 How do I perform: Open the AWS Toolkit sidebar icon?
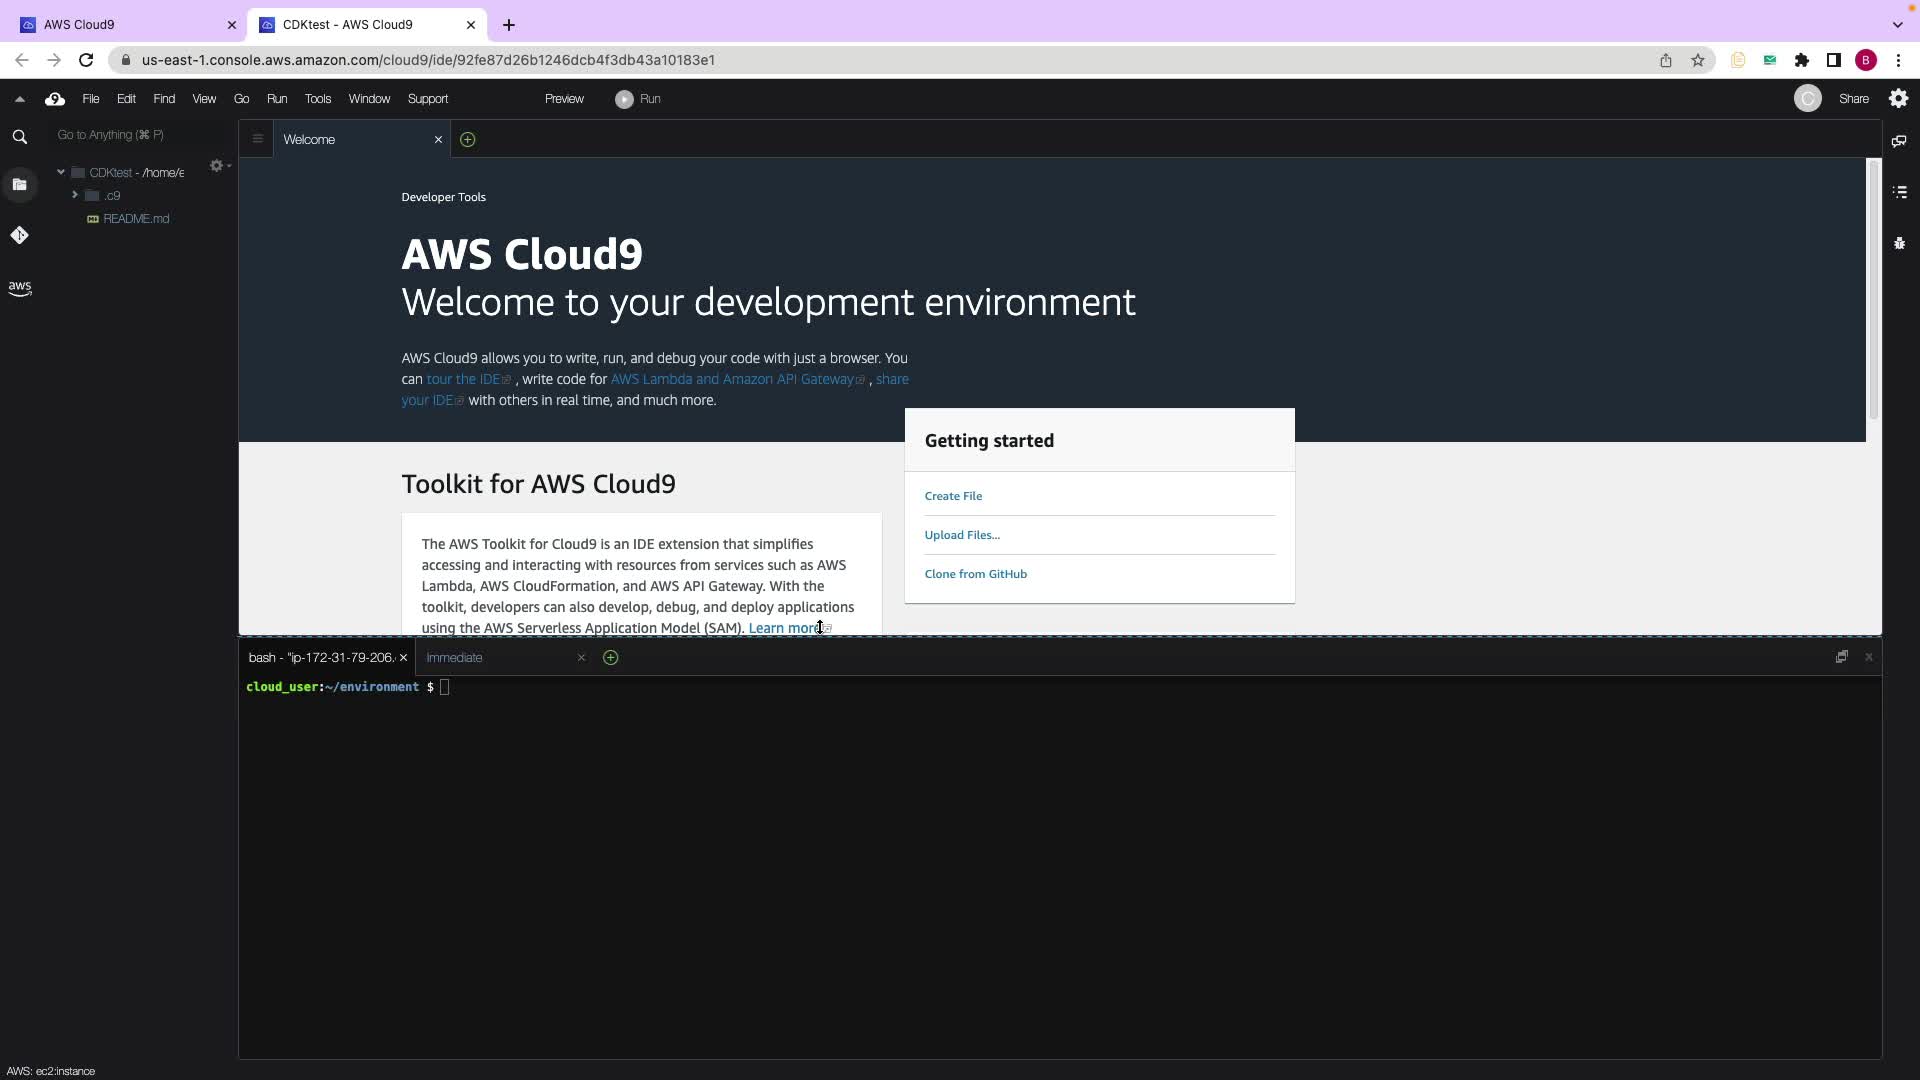click(x=19, y=288)
